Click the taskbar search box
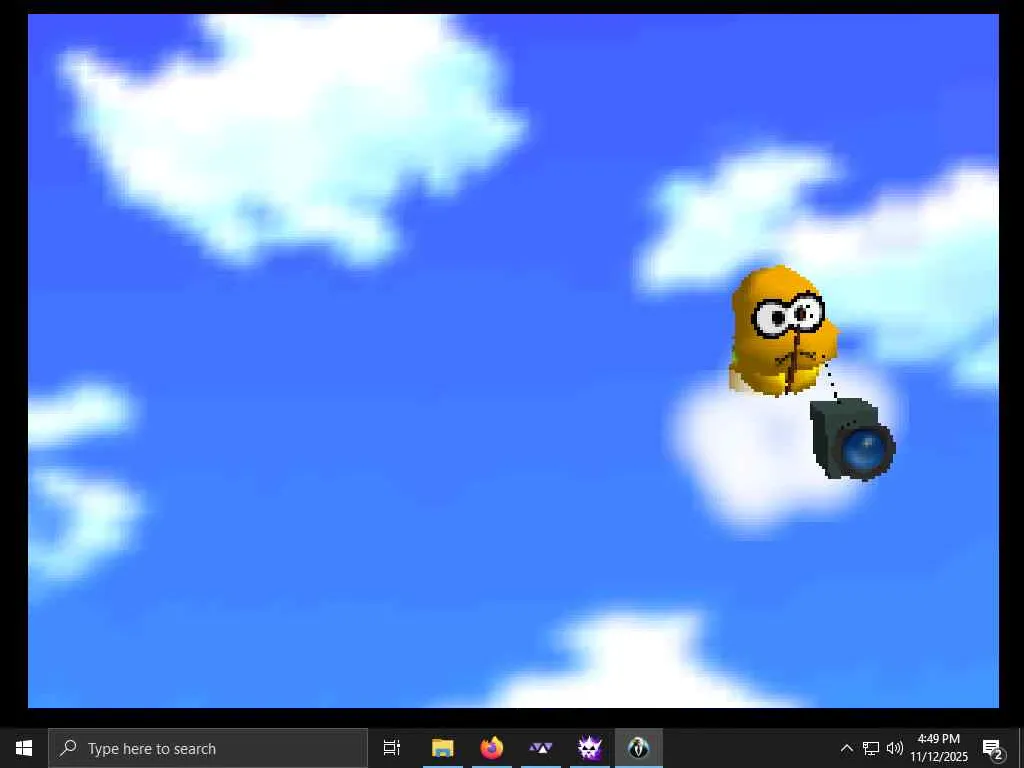This screenshot has width=1024, height=768. coord(208,748)
